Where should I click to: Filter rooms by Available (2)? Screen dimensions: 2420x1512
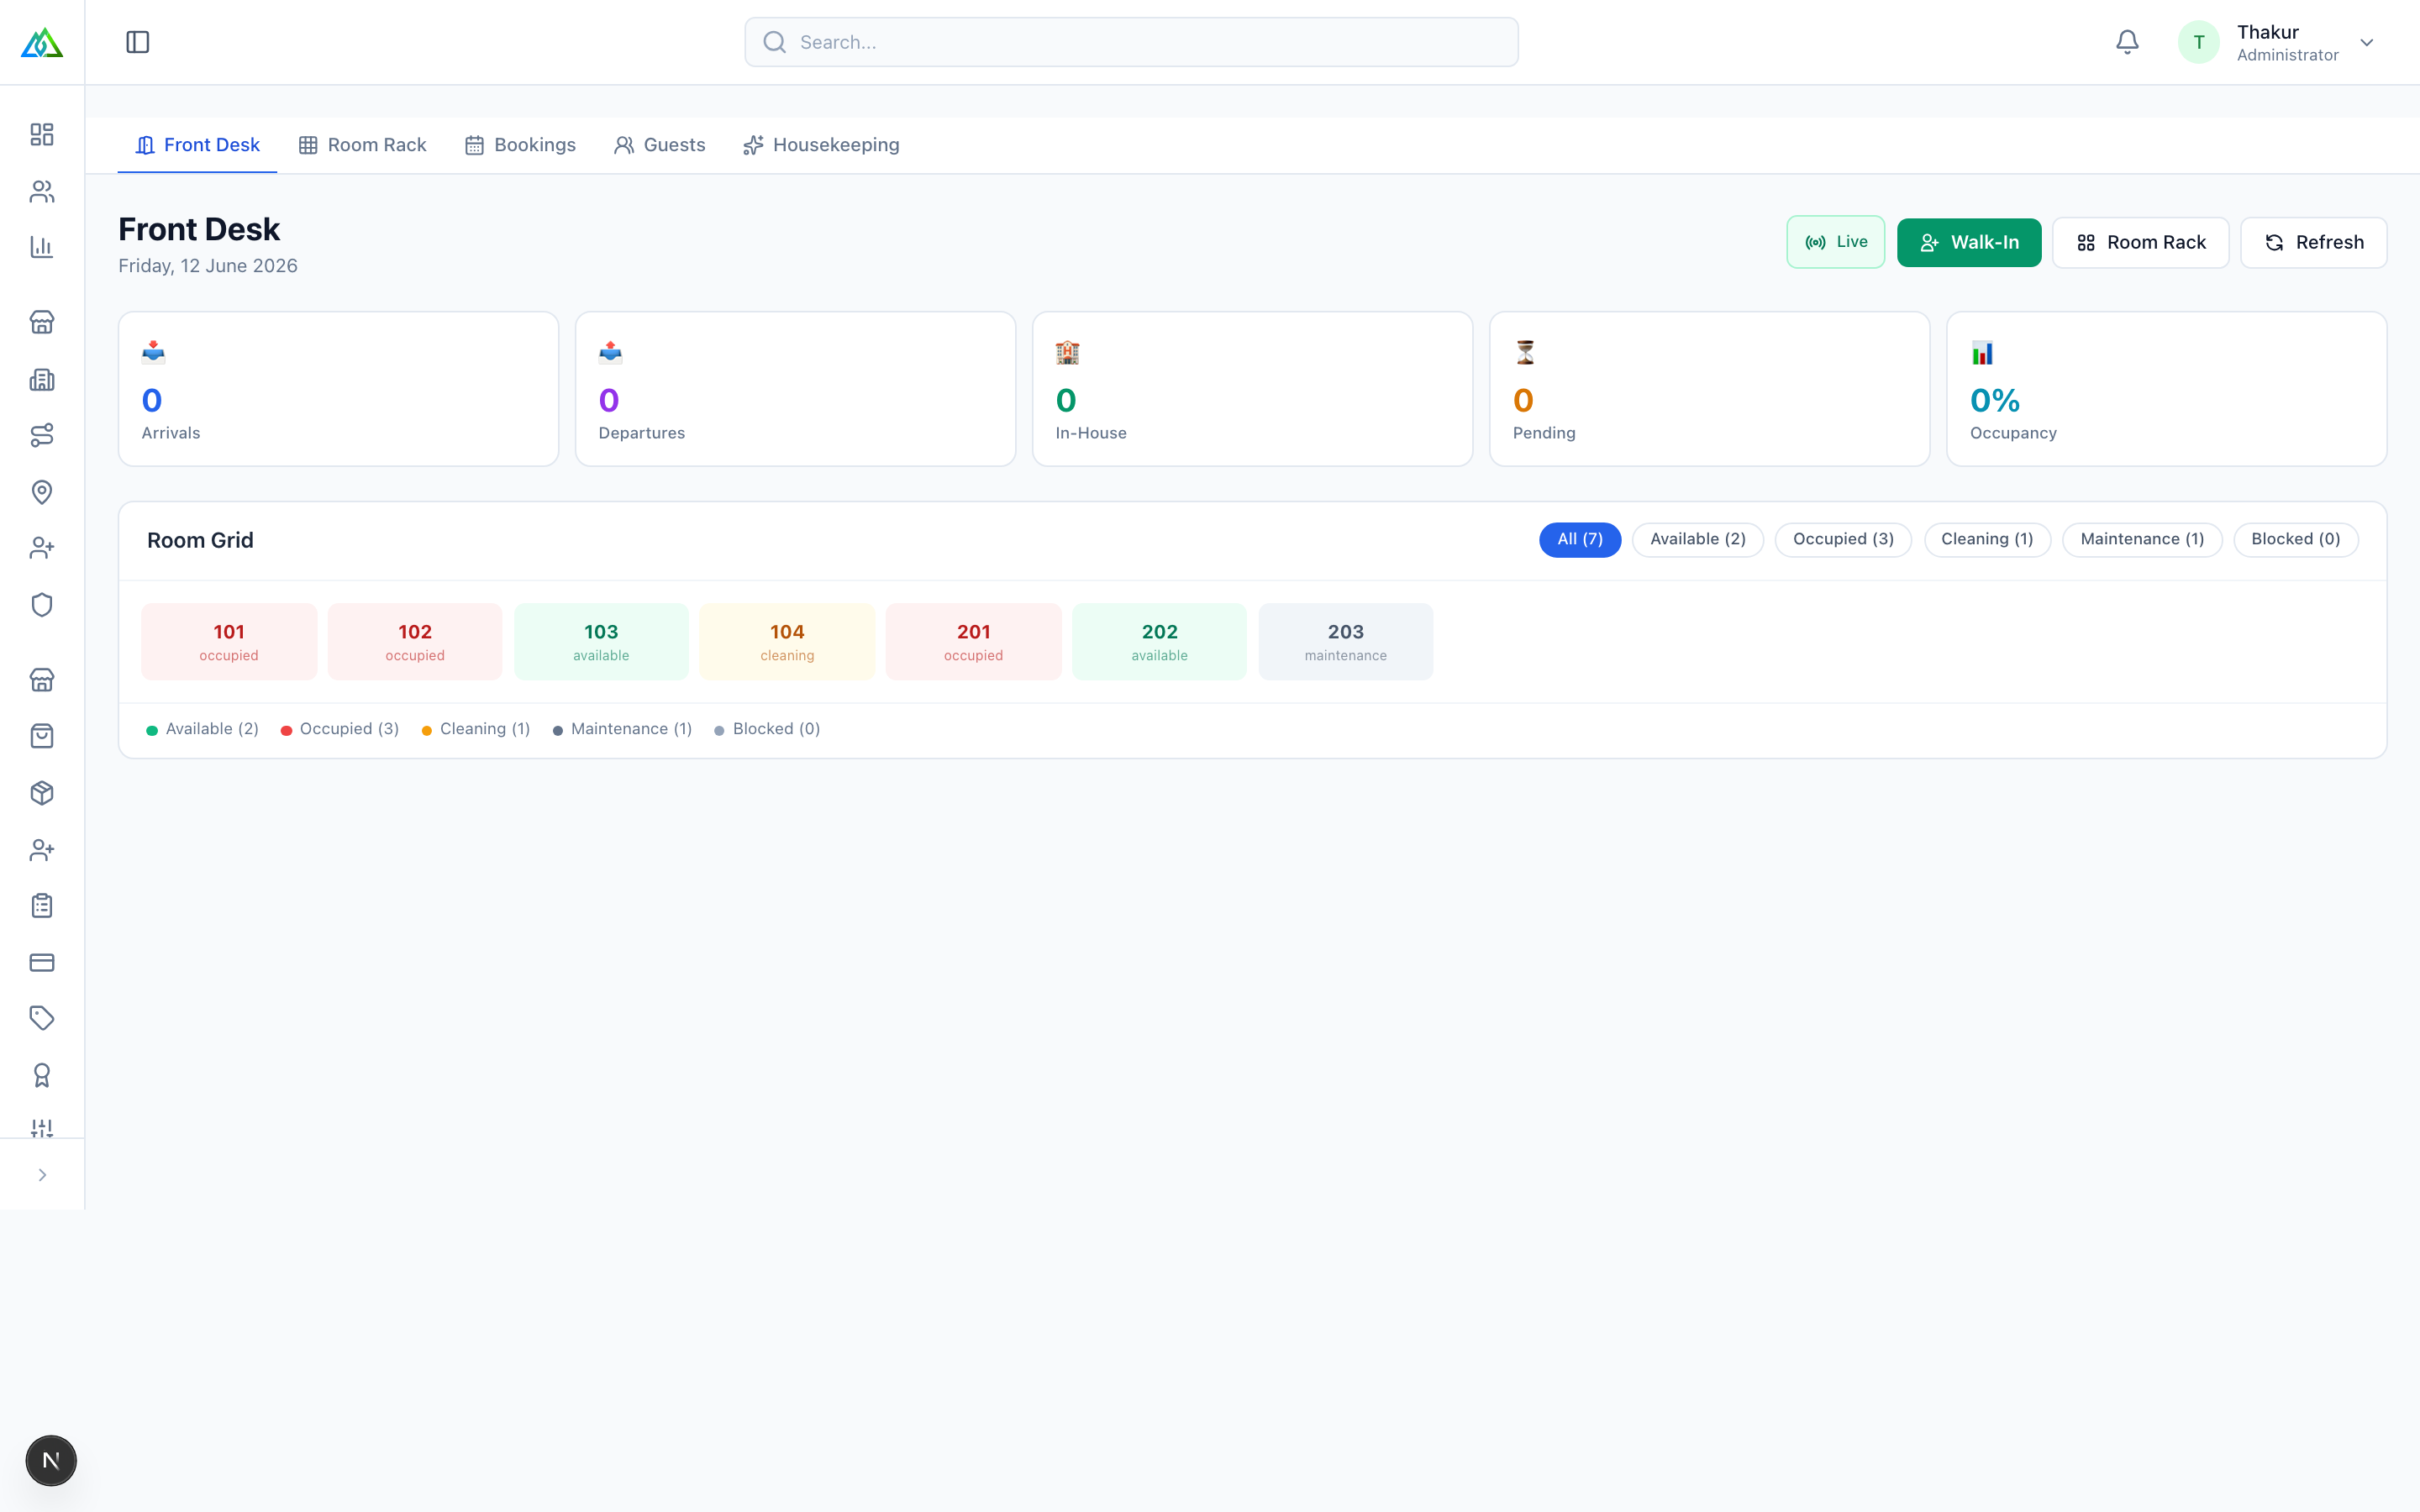(1697, 539)
